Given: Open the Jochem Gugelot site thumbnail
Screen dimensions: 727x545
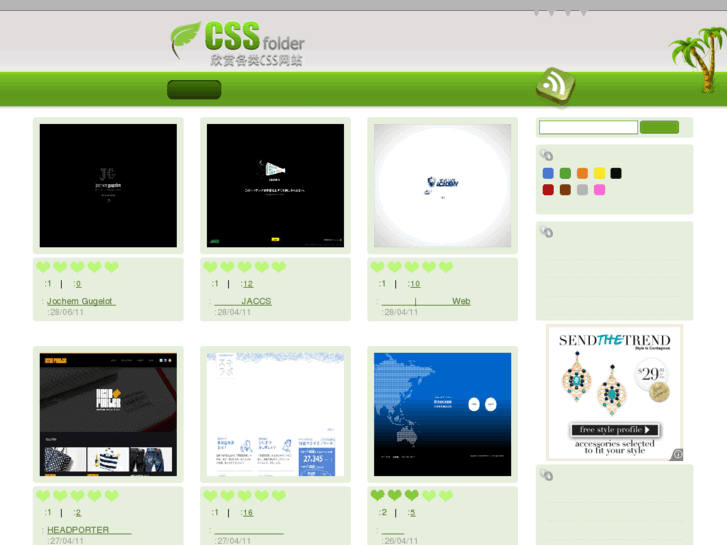Looking at the screenshot, I should pos(108,186).
